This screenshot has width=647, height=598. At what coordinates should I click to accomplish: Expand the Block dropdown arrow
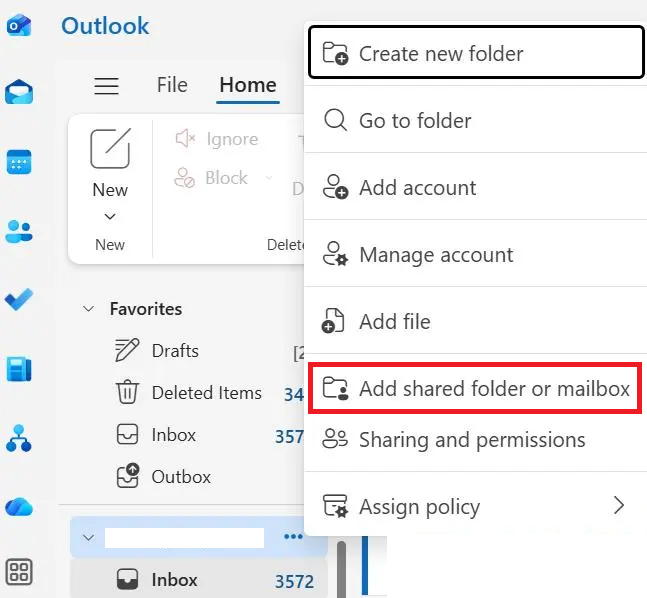coord(269,178)
